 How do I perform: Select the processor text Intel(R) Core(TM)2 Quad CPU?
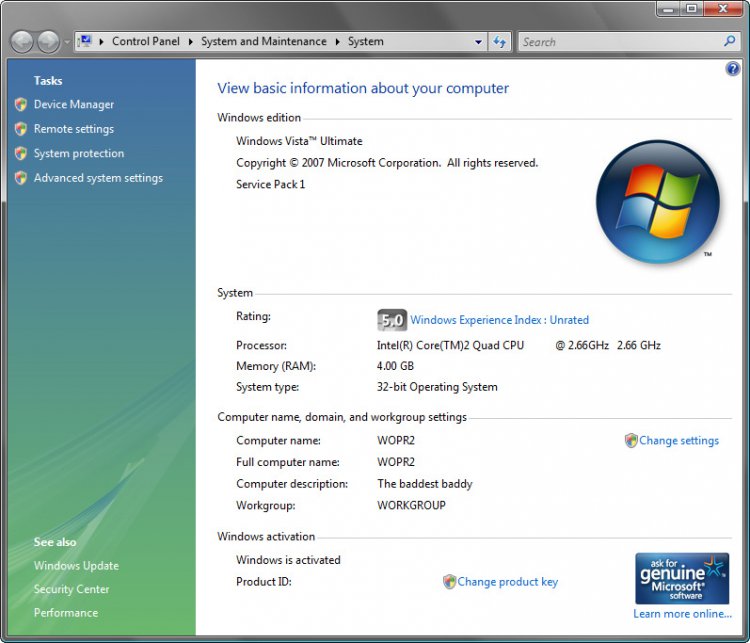click(x=451, y=345)
